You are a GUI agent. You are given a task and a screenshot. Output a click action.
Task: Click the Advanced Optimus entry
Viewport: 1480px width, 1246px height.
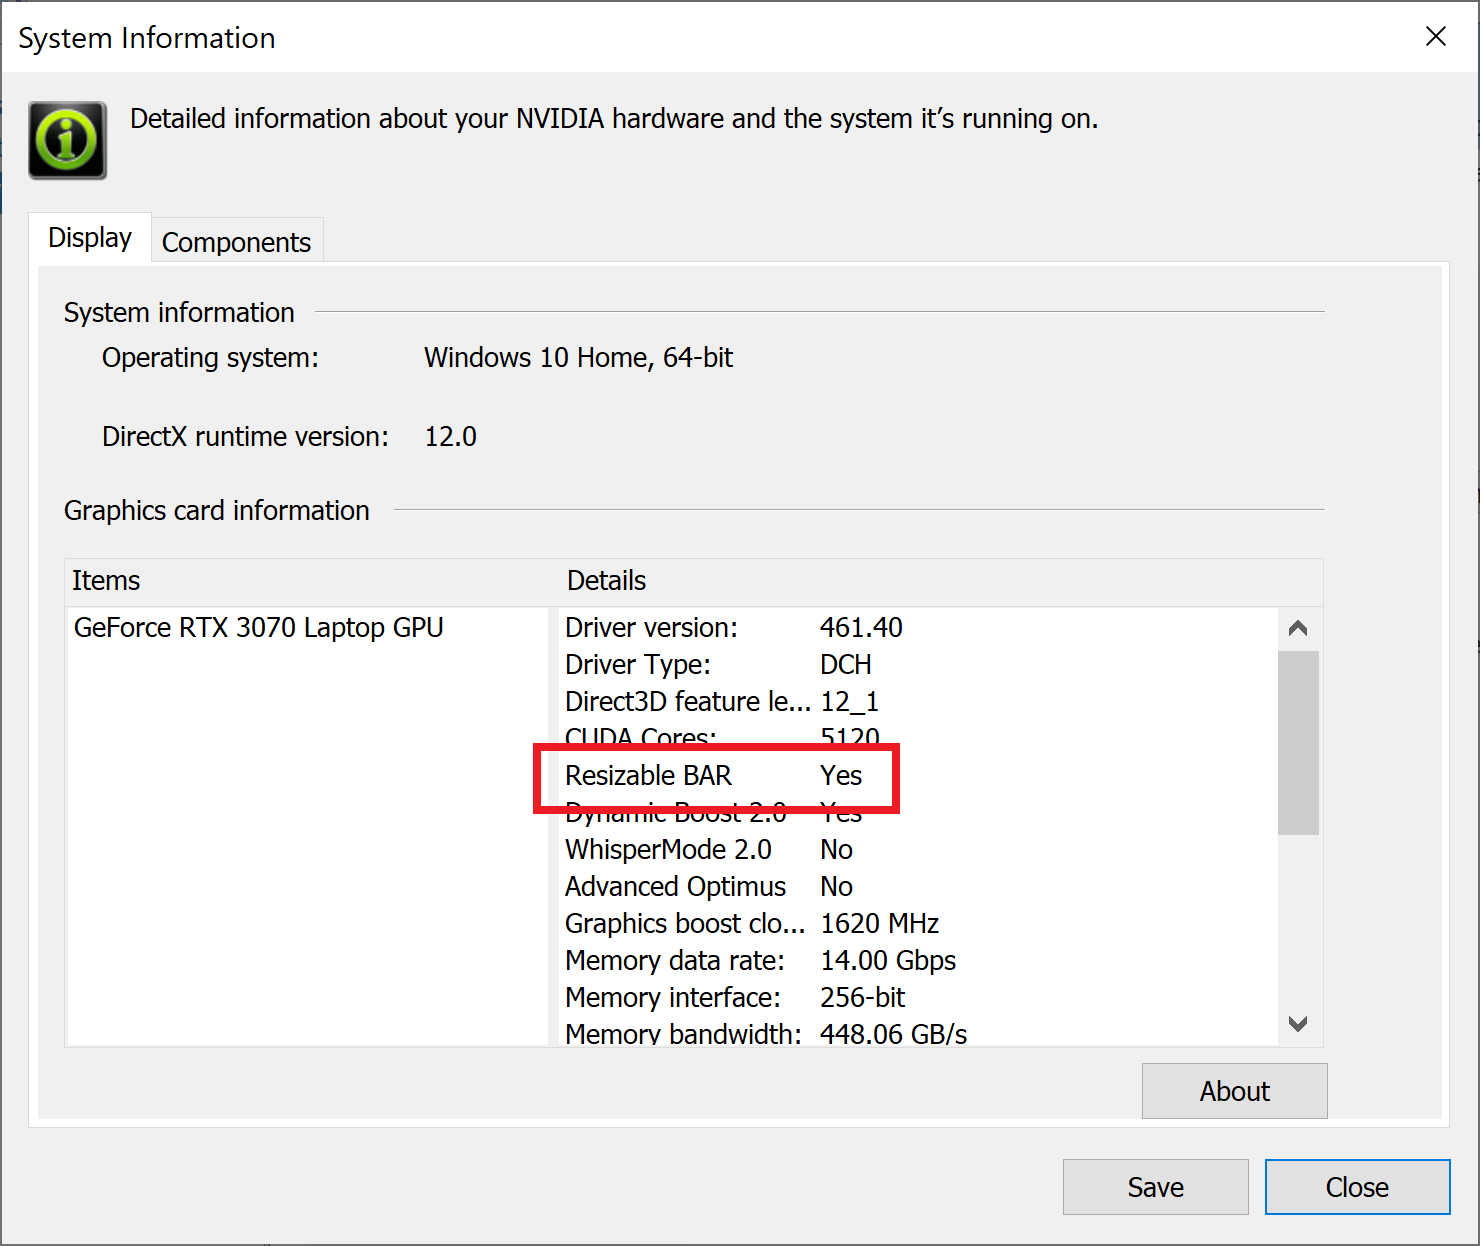tap(675, 887)
